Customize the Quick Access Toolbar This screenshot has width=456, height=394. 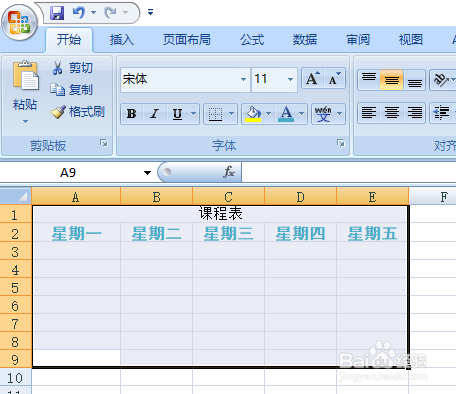pyautogui.click(x=150, y=12)
